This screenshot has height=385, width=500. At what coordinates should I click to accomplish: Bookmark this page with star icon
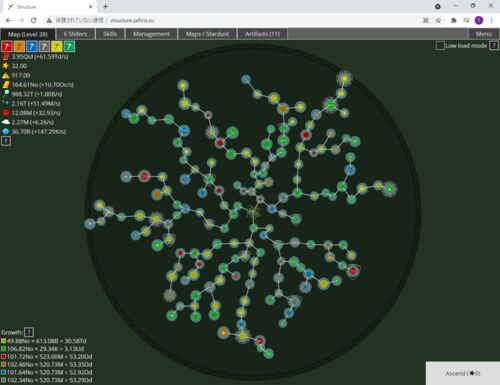pyautogui.click(x=438, y=20)
